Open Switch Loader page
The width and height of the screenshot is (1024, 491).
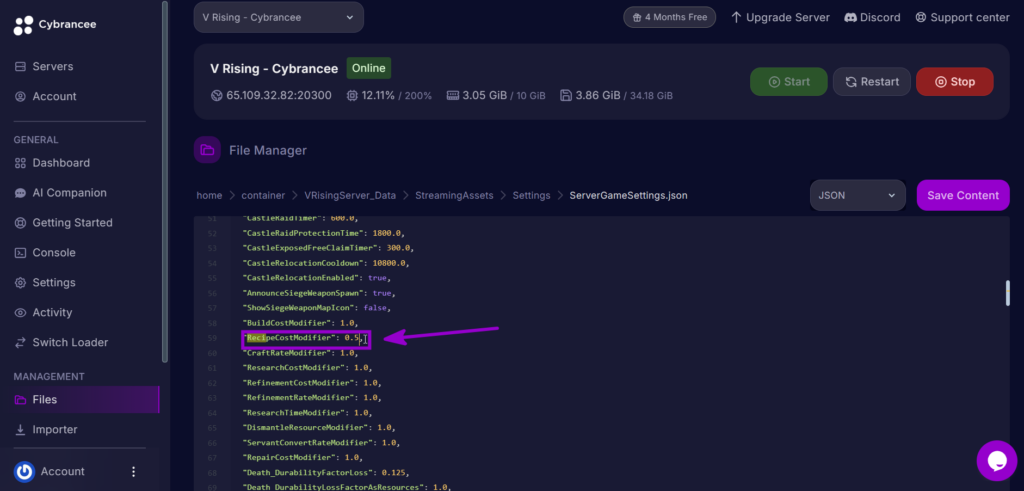point(71,343)
